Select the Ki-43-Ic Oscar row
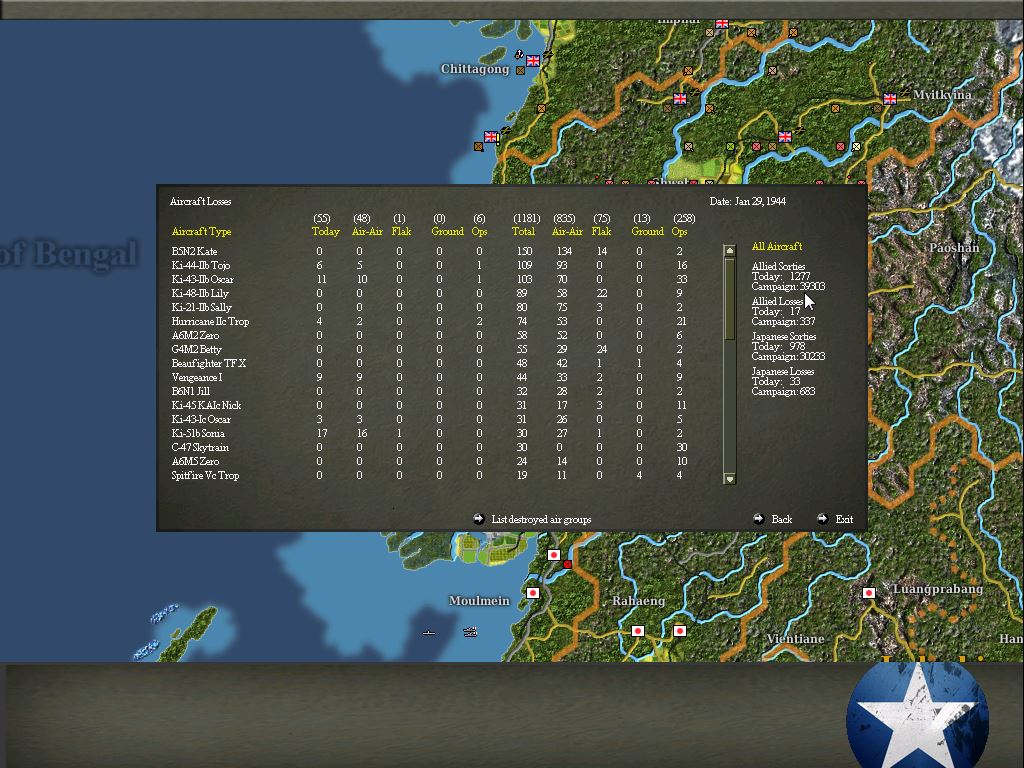1024x768 pixels. (x=431, y=419)
